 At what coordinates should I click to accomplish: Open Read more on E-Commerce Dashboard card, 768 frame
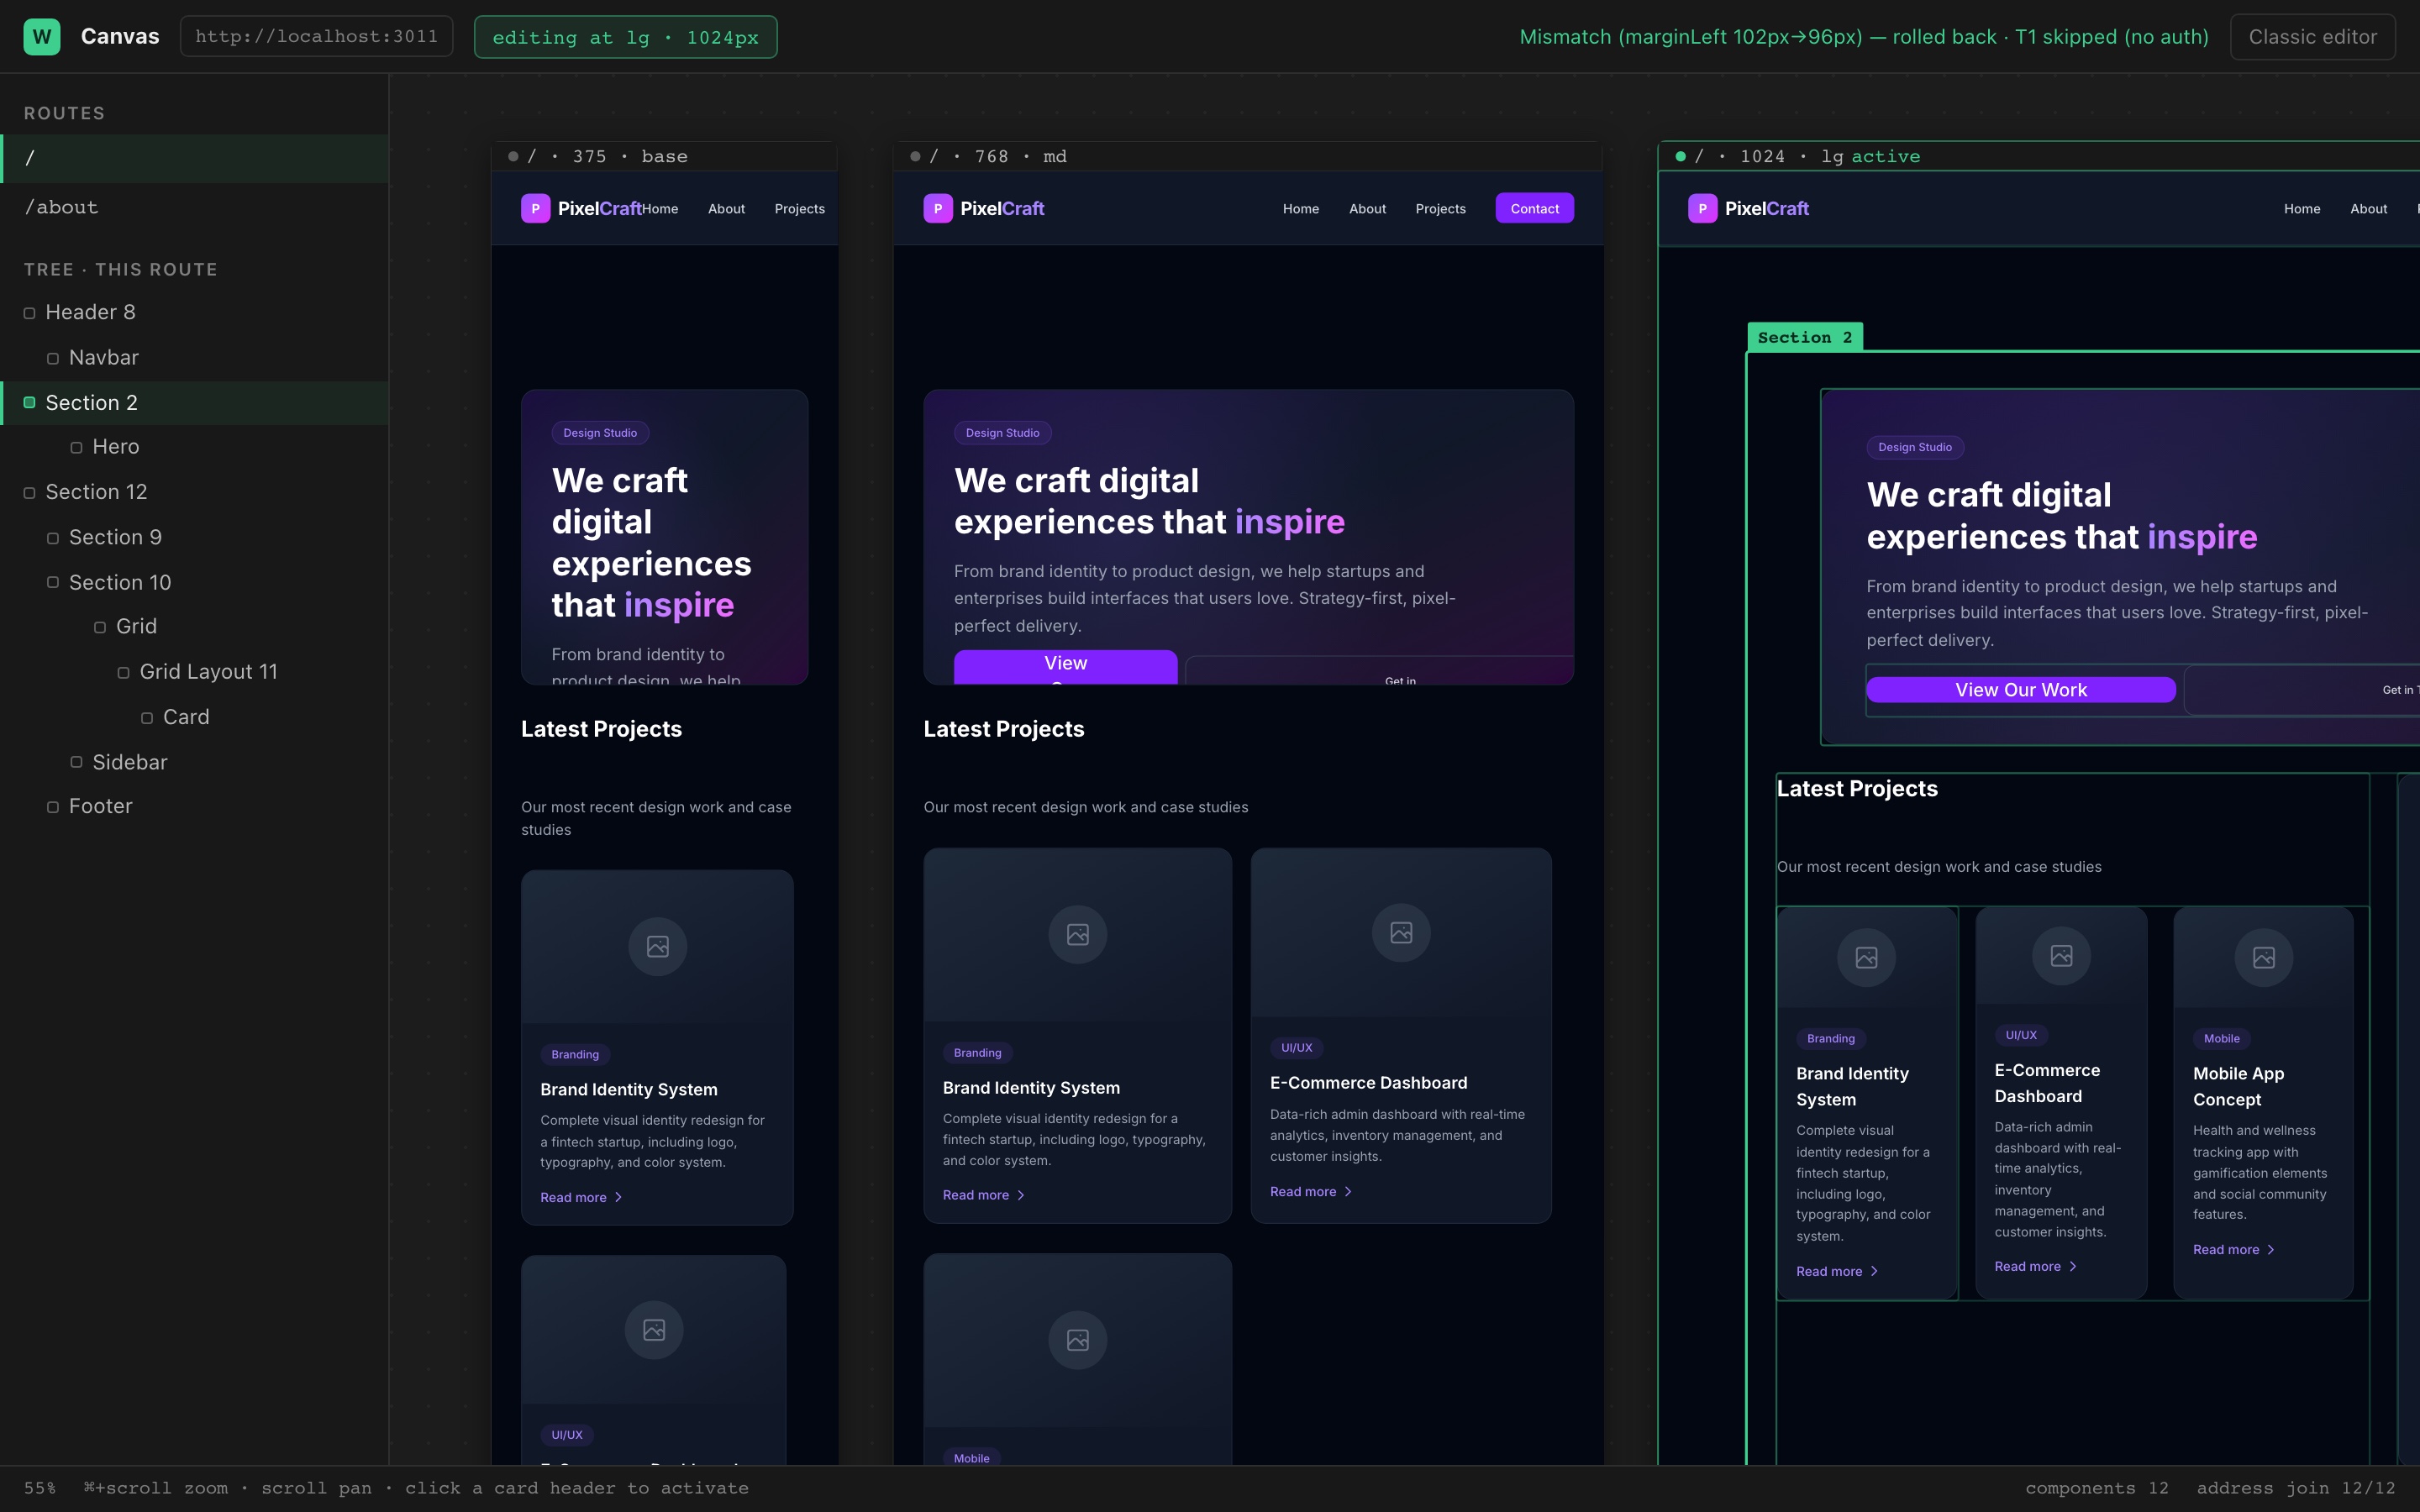[1311, 1192]
